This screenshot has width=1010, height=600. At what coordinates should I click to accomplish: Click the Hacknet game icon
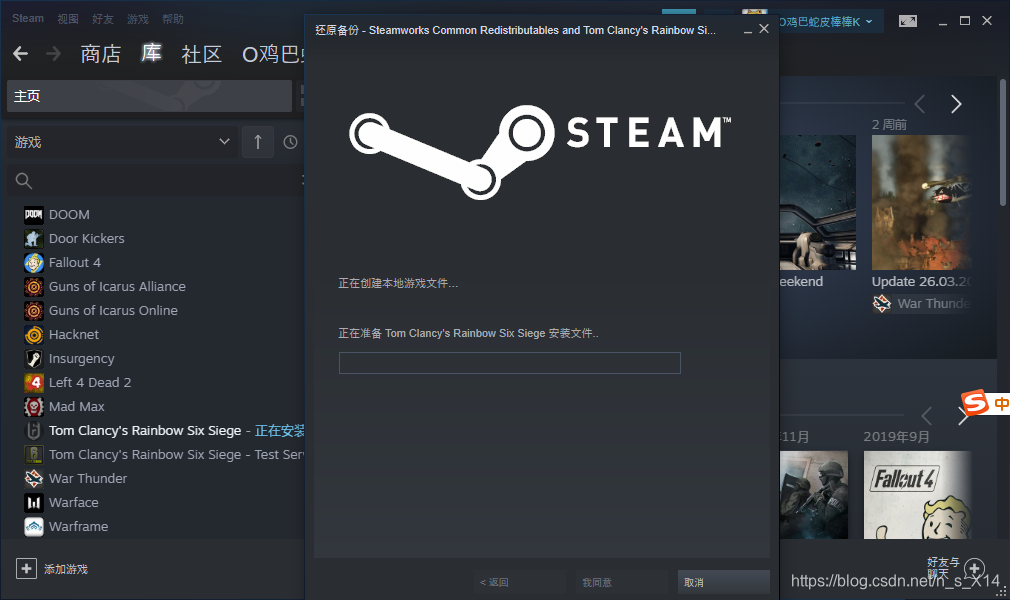point(33,334)
